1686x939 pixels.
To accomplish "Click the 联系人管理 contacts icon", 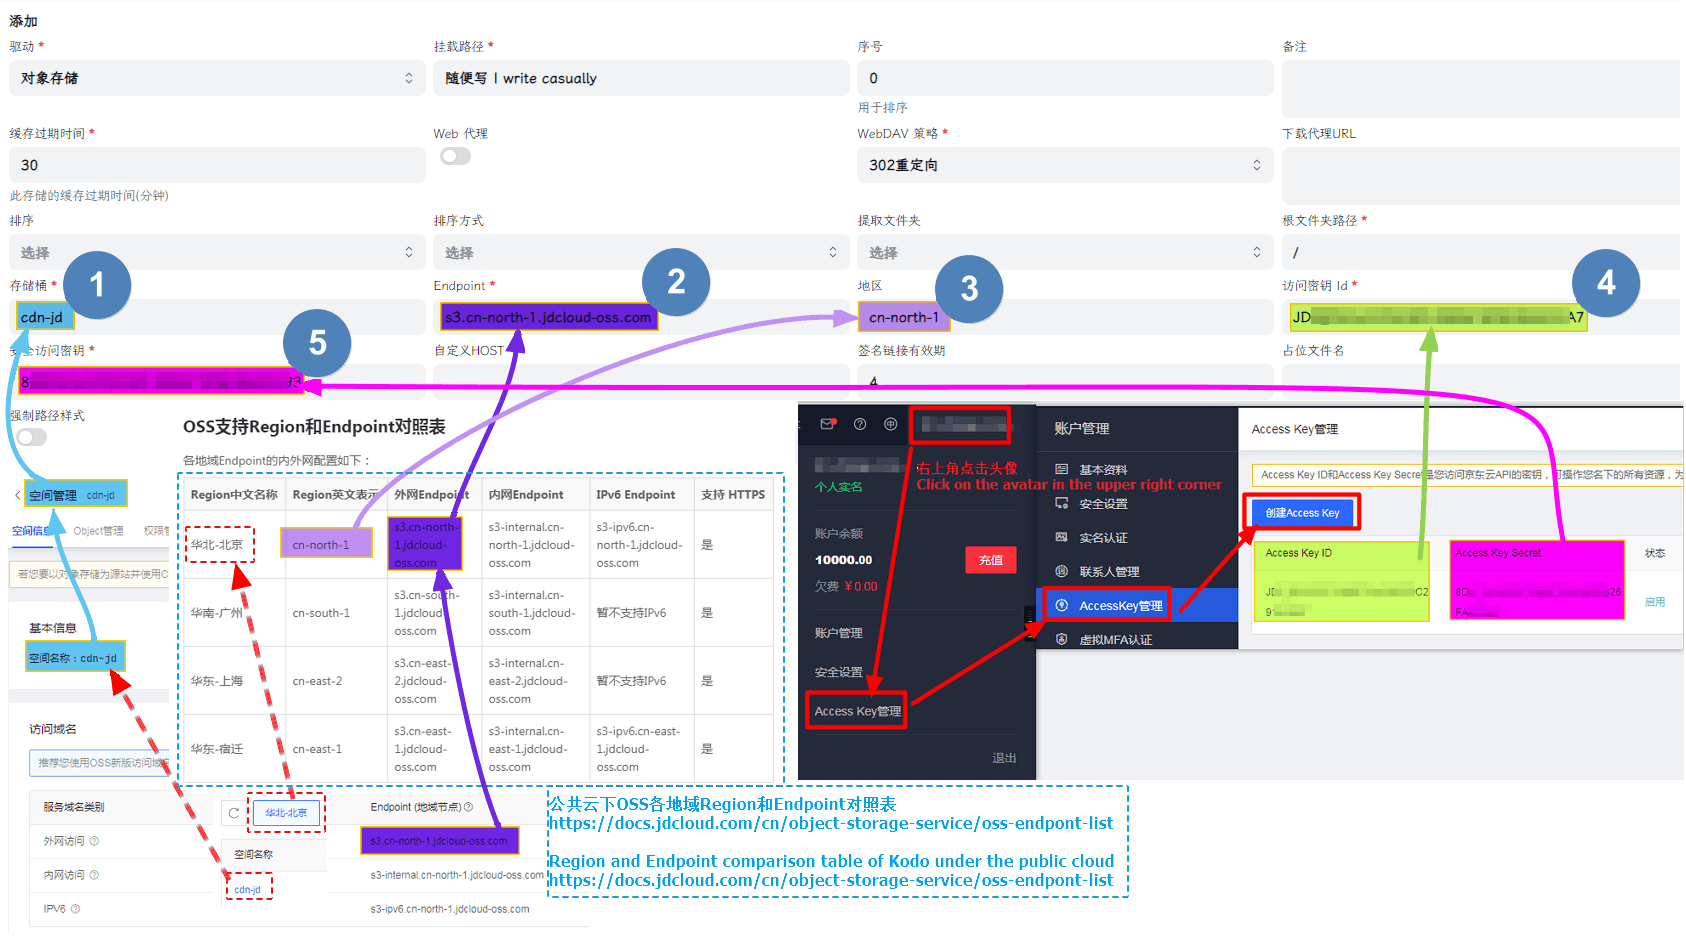I will pos(1062,571).
